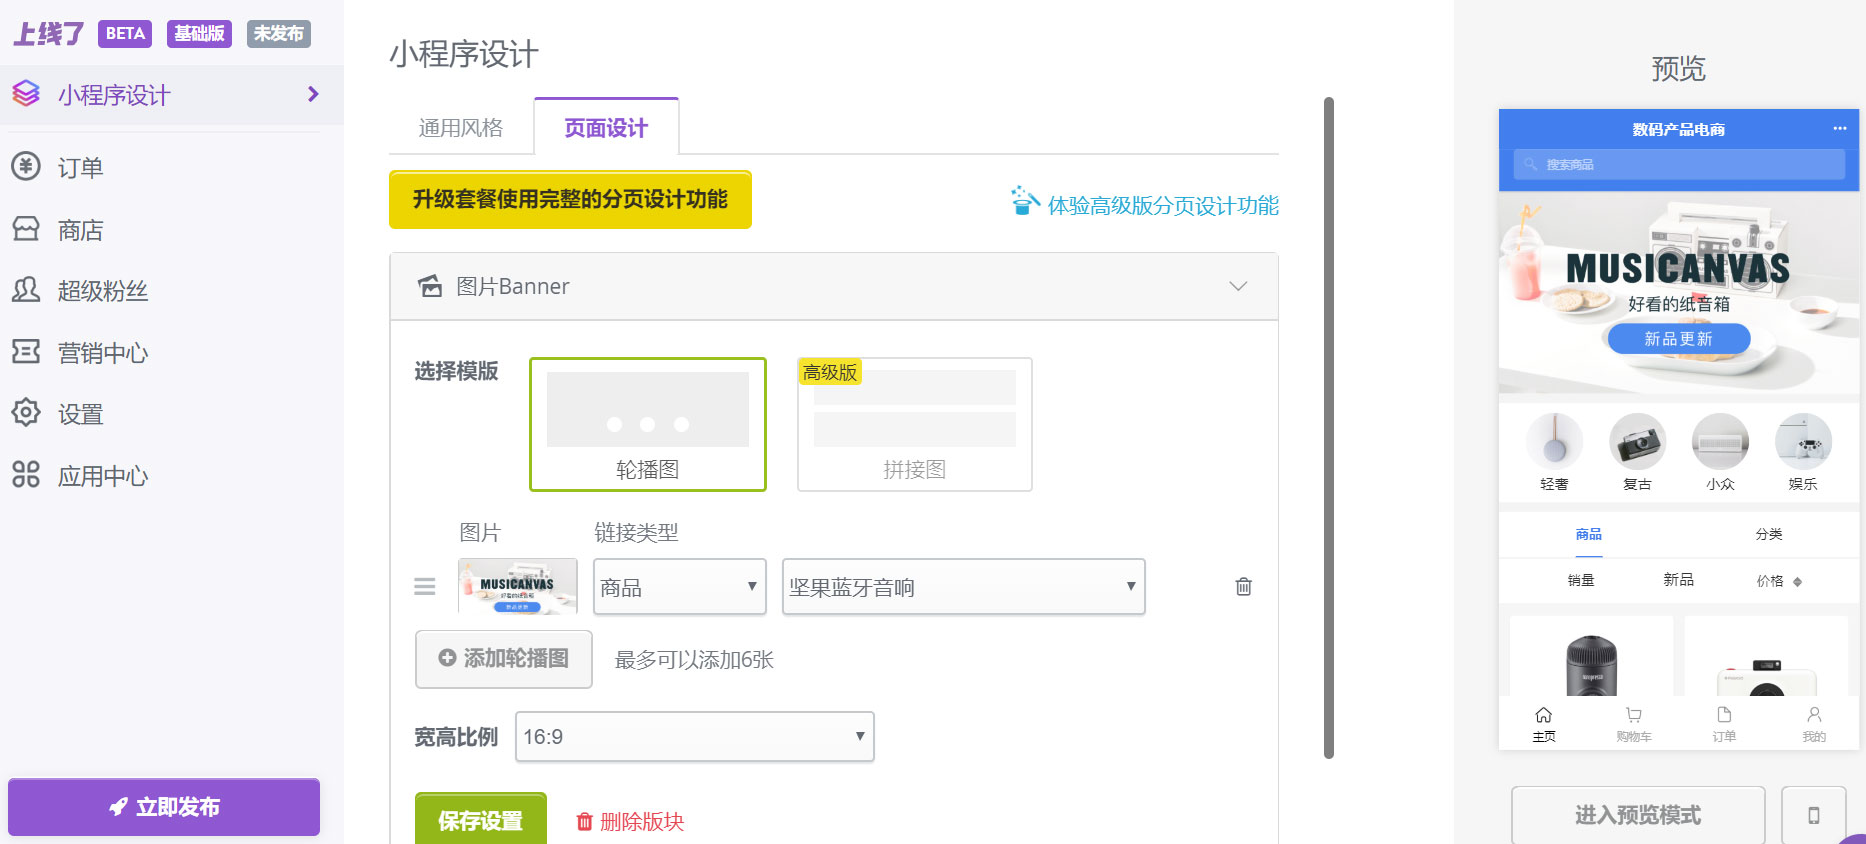Screen dimensions: 1866x844
Task: Click the 添加轮播图 button
Action: click(x=504, y=658)
